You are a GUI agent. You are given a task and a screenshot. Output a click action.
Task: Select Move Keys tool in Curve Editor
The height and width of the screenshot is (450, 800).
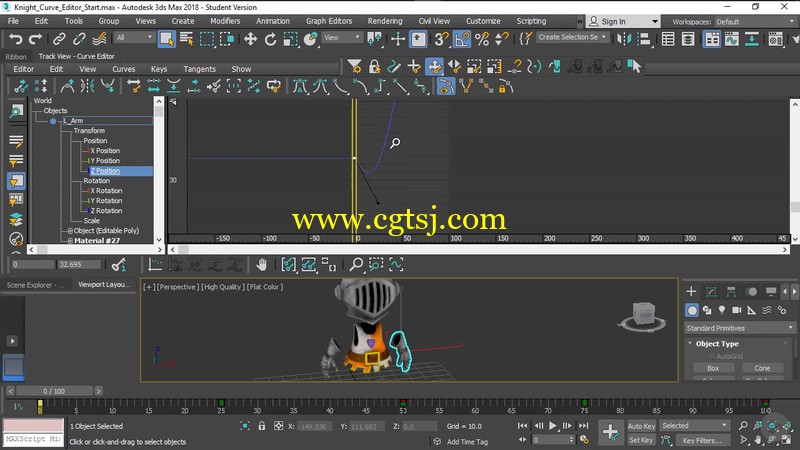pos(434,66)
